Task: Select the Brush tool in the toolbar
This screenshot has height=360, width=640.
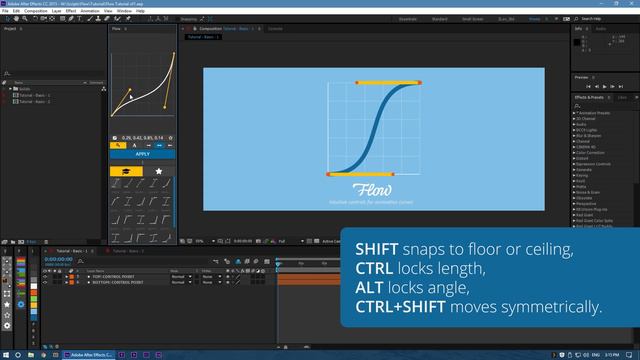Action: tap(90, 19)
